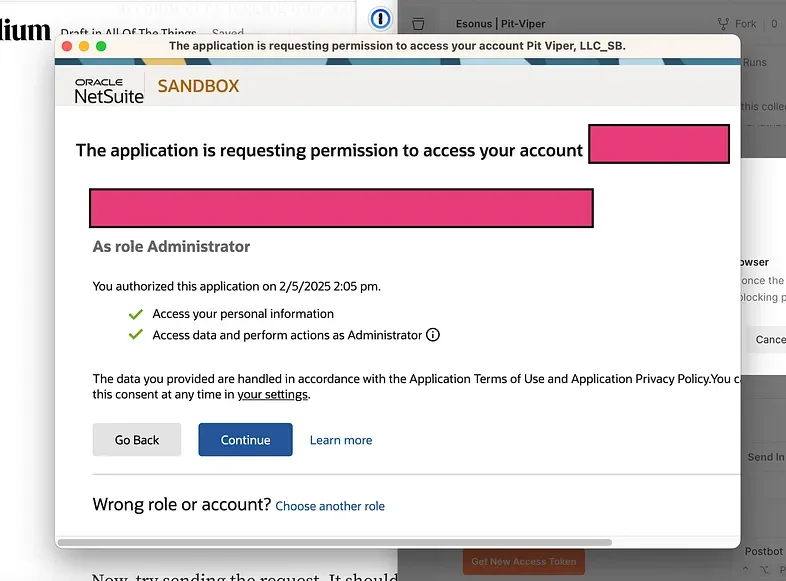Select the Choose another role link

coord(330,506)
